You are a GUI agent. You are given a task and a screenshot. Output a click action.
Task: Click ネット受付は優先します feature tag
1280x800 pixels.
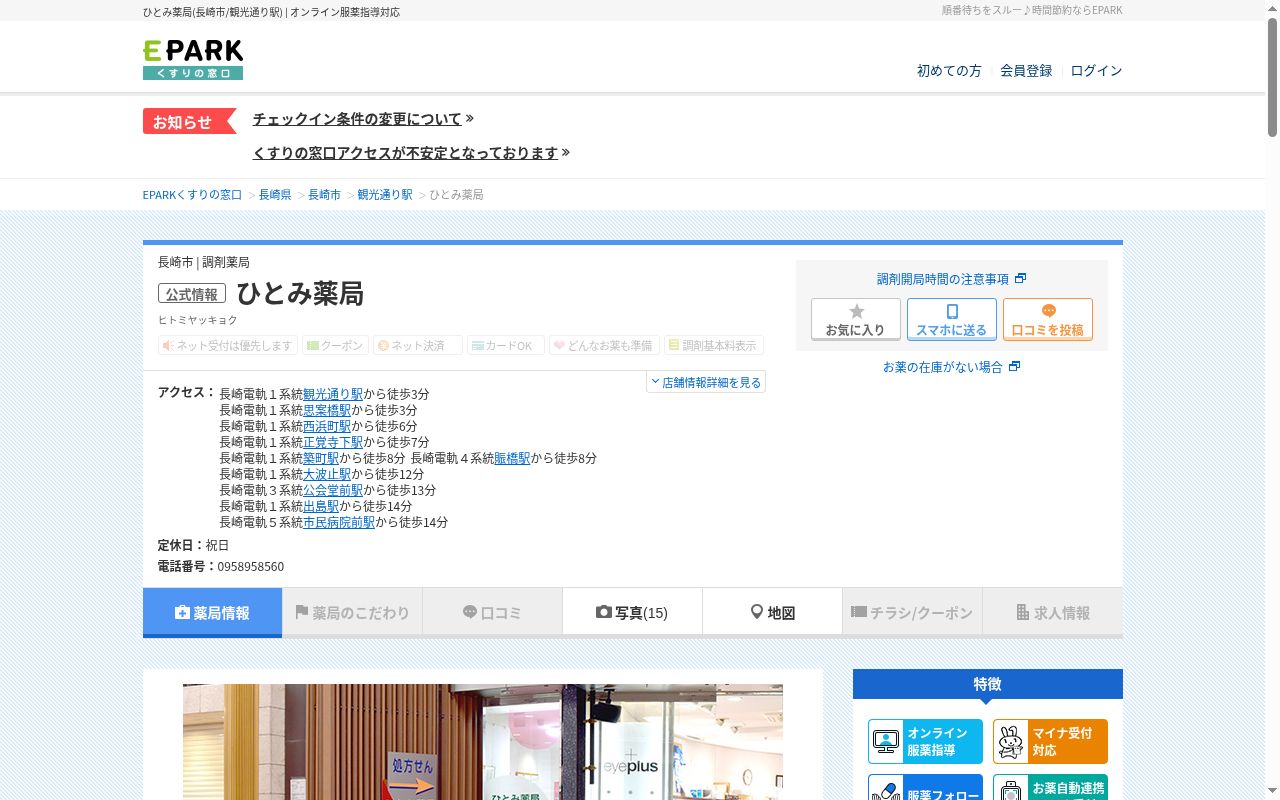(228, 345)
